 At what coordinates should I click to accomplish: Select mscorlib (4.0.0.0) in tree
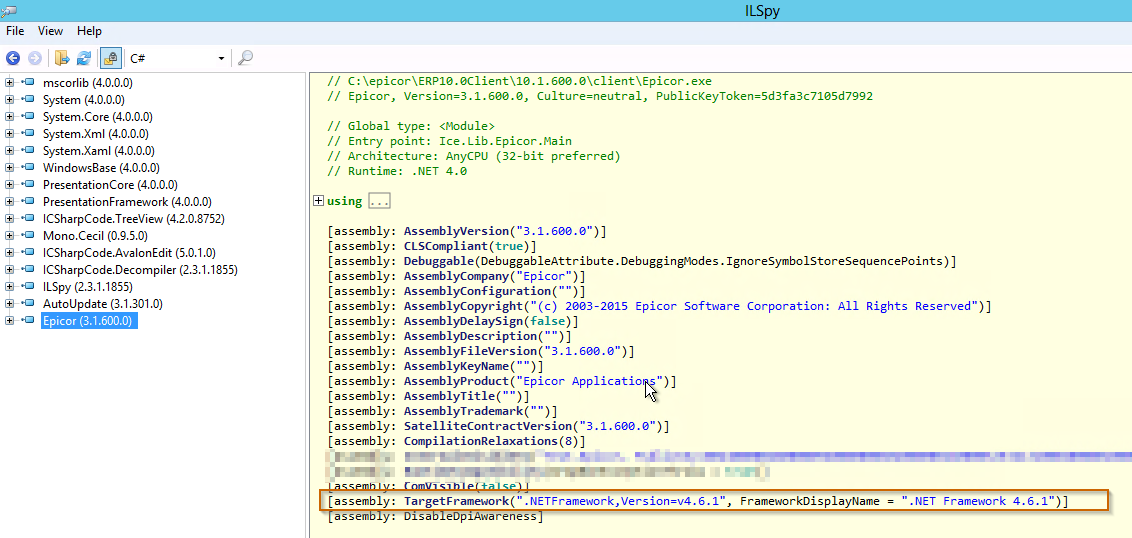pos(87,82)
